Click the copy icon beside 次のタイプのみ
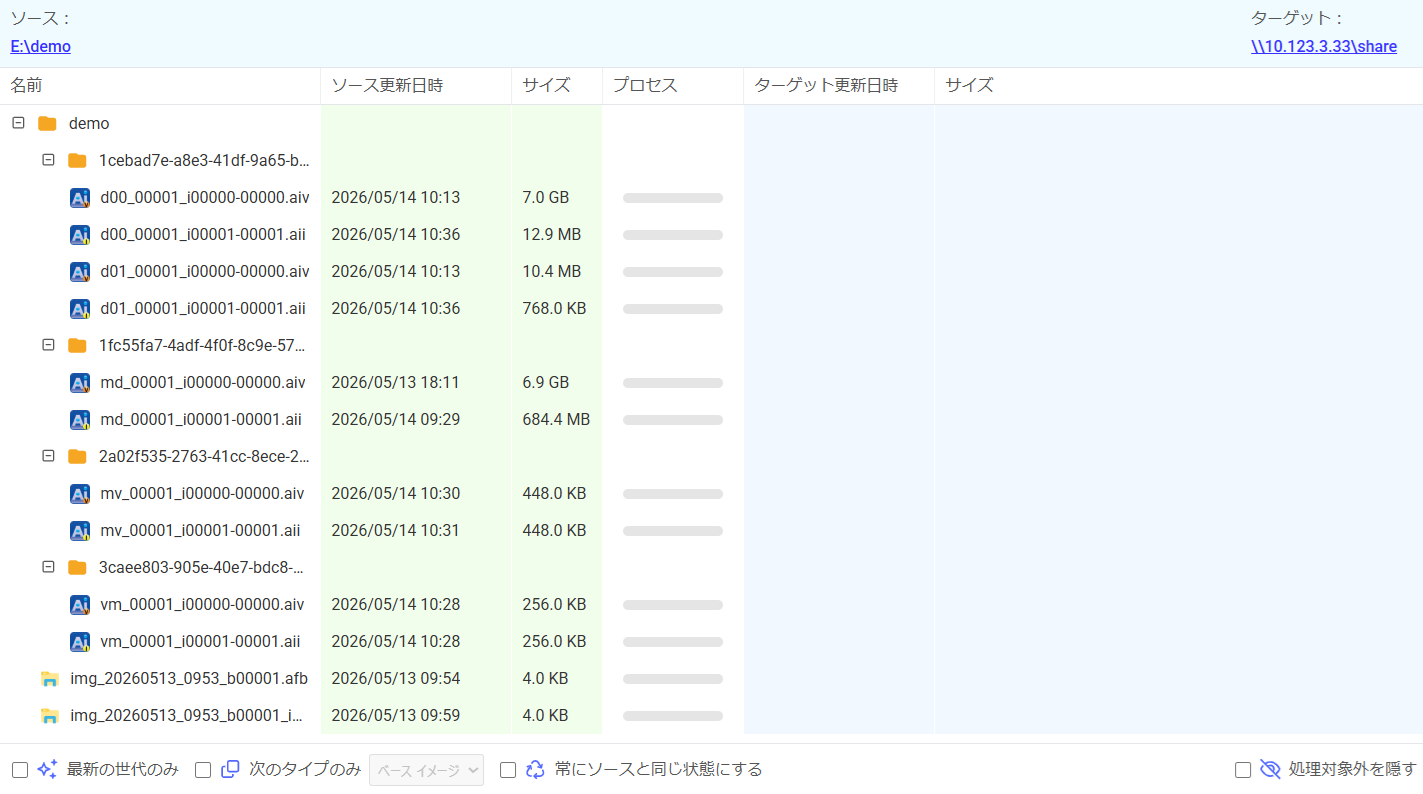The height and width of the screenshot is (794, 1423). pos(230,769)
